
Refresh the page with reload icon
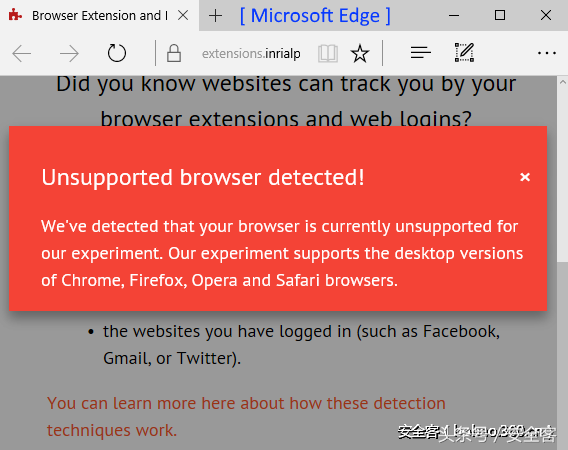click(117, 53)
